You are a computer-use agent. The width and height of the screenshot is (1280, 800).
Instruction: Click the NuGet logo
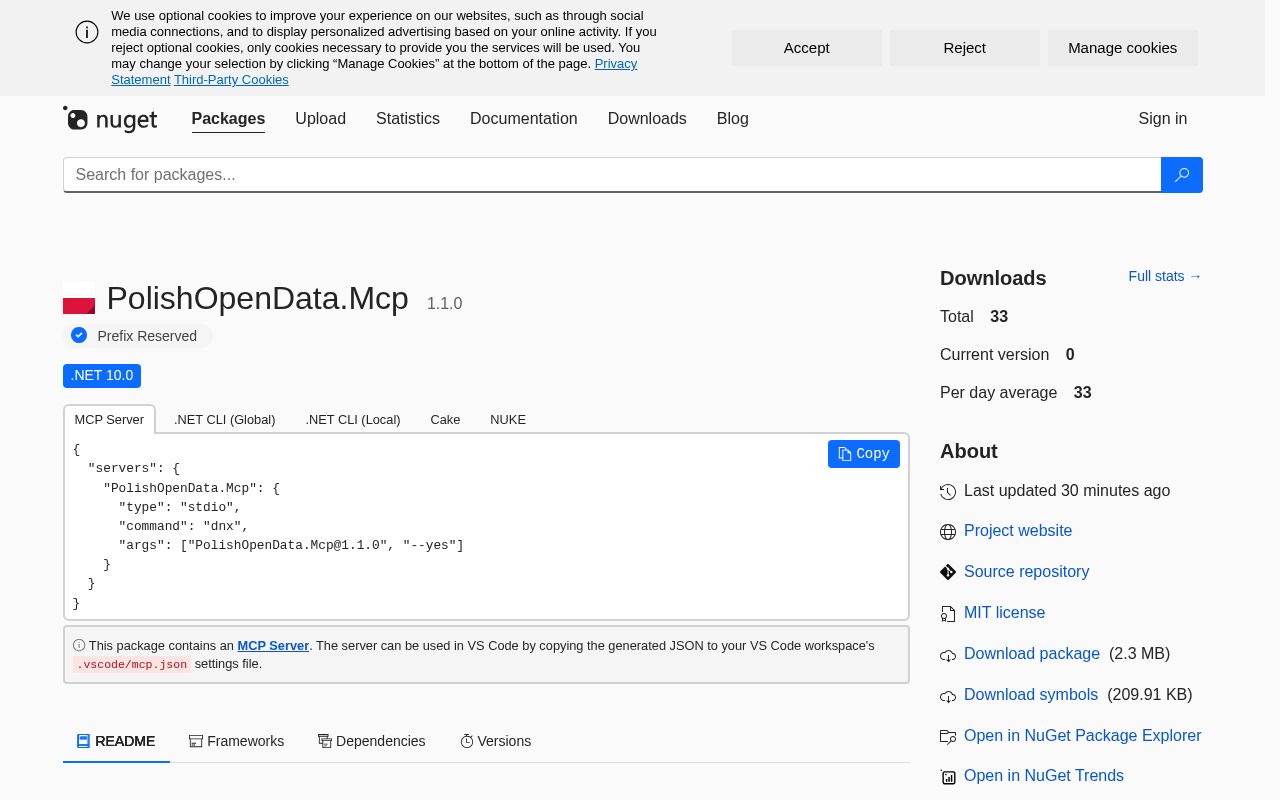coord(110,119)
